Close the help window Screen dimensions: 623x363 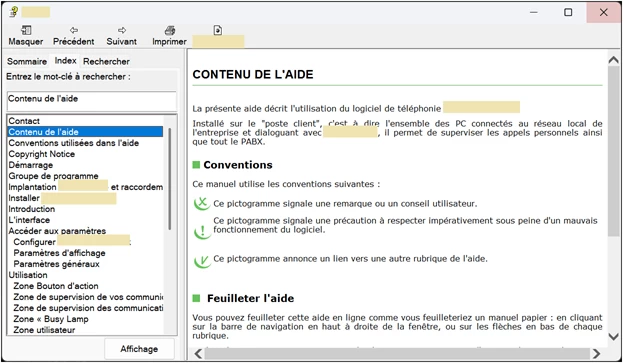(x=604, y=12)
